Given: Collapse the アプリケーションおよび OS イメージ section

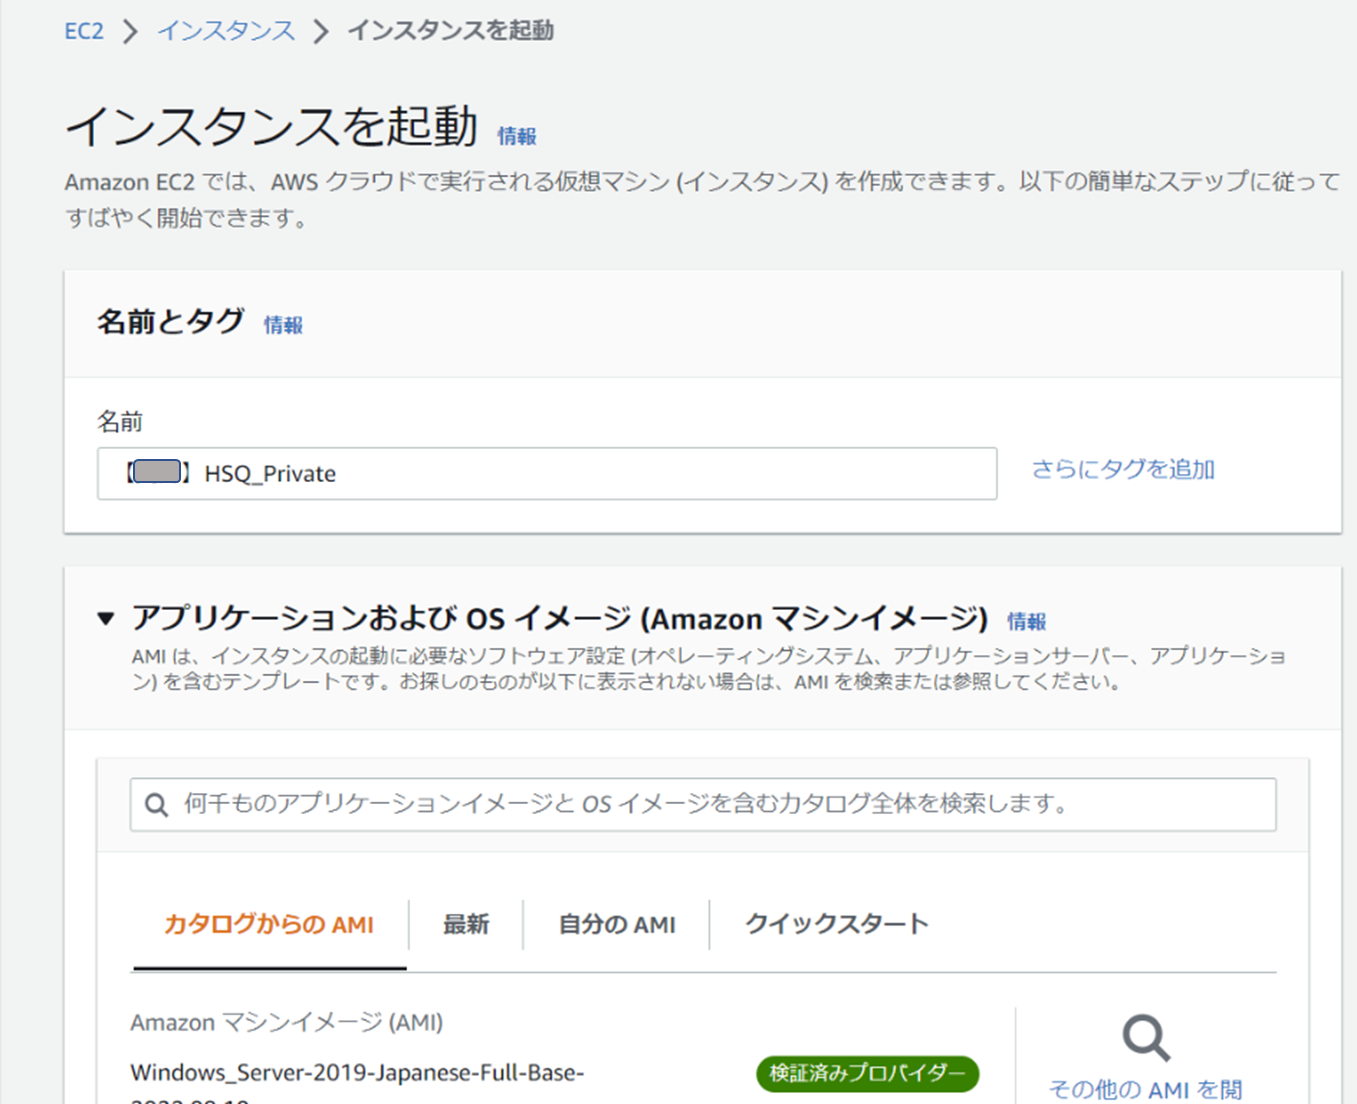Looking at the screenshot, I should pos(106,619).
